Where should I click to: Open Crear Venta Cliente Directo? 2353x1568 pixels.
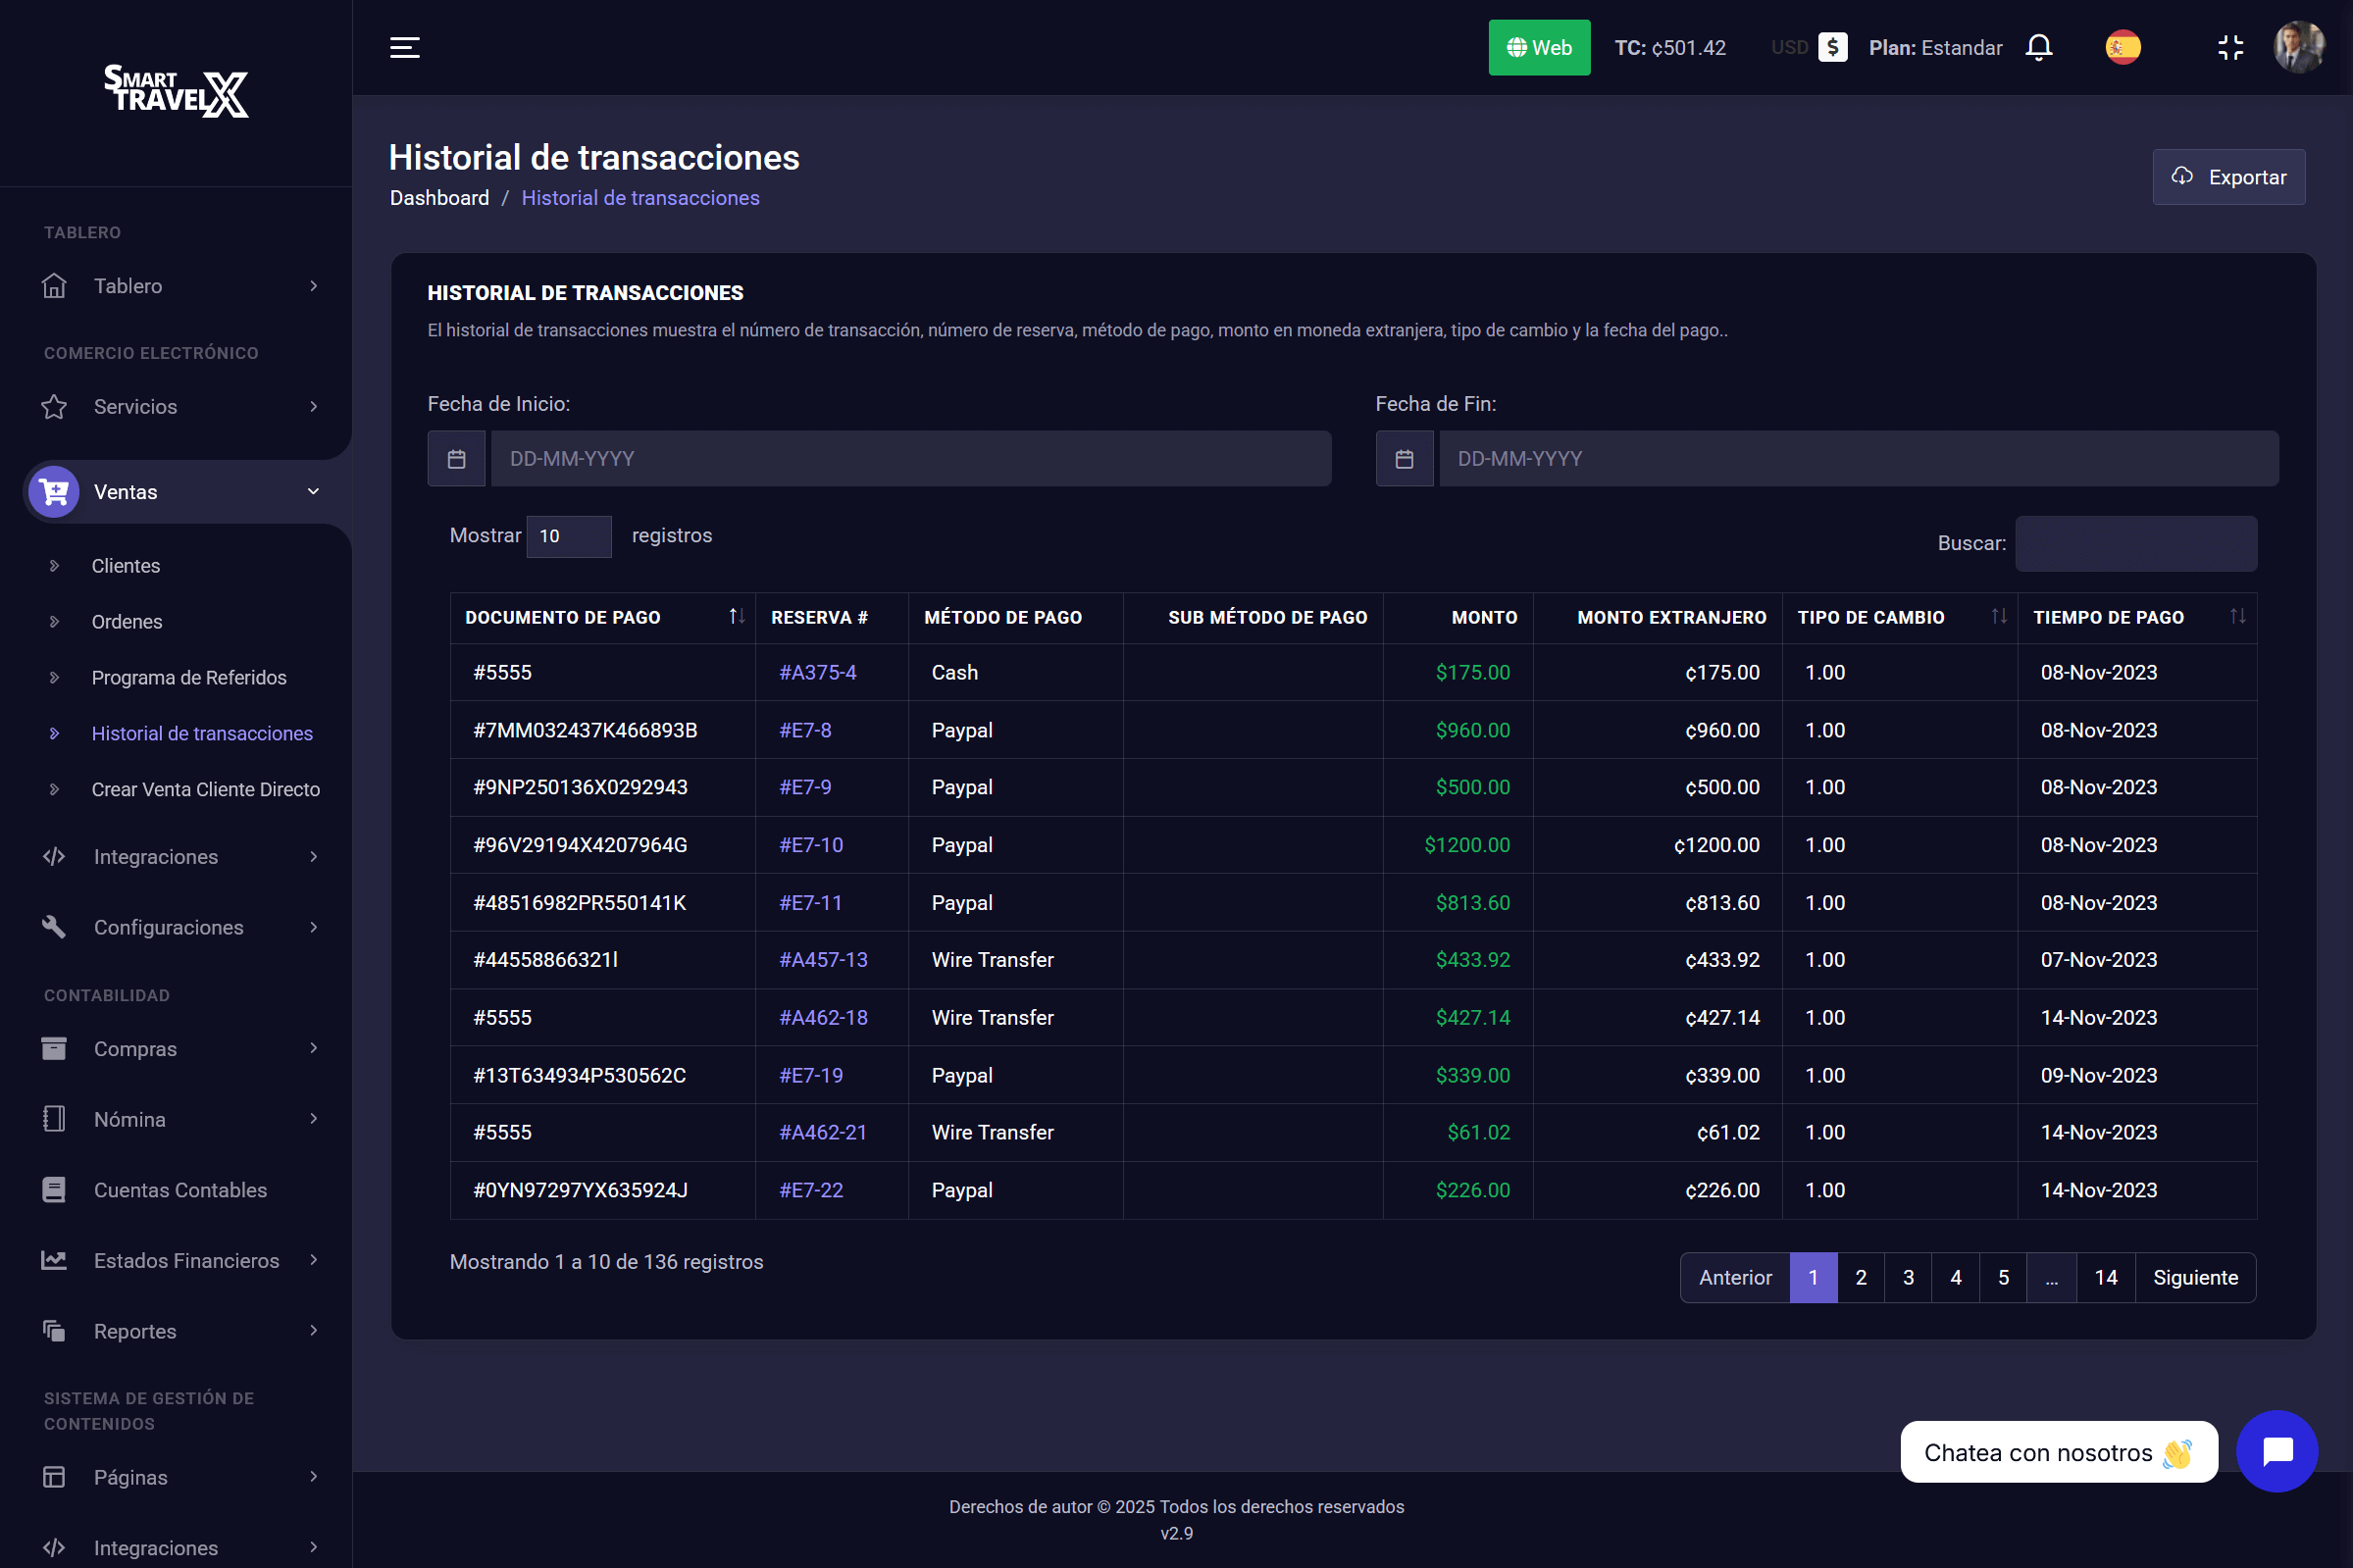206,789
